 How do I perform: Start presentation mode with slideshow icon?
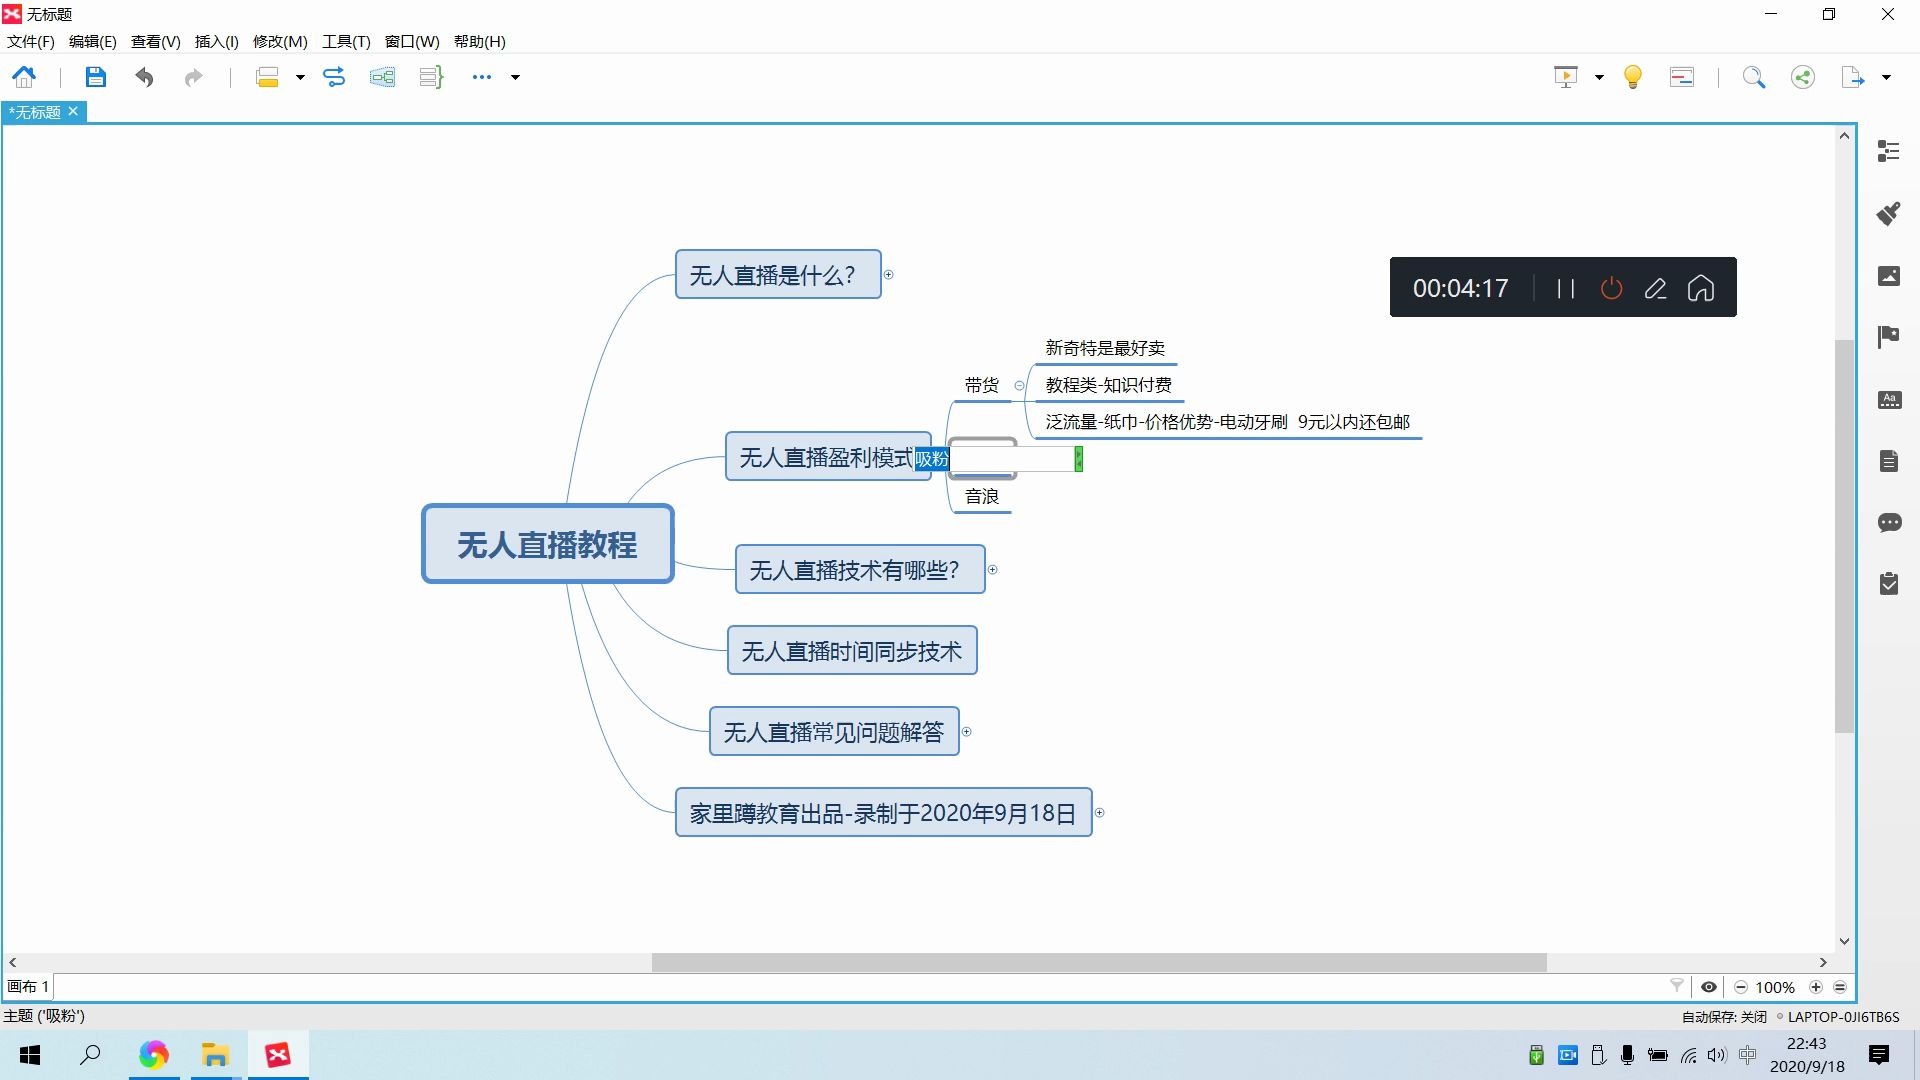1566,77
